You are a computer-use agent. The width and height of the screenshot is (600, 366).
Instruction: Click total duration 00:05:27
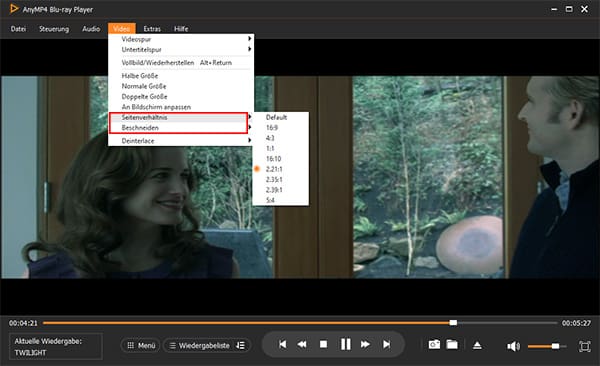click(576, 323)
